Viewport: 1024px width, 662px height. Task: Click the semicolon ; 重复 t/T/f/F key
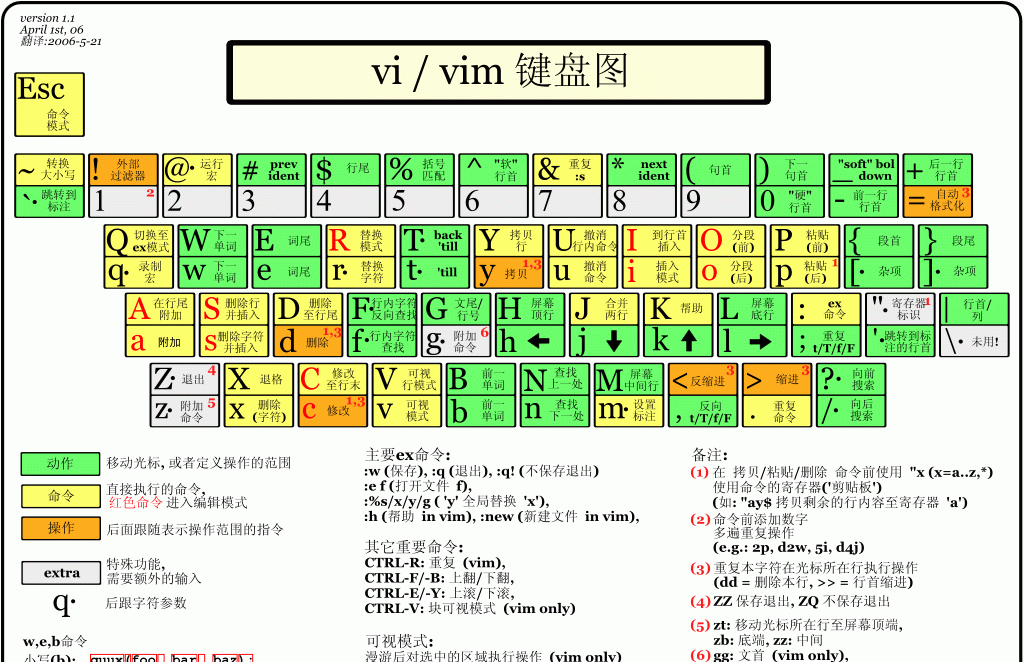(x=826, y=341)
